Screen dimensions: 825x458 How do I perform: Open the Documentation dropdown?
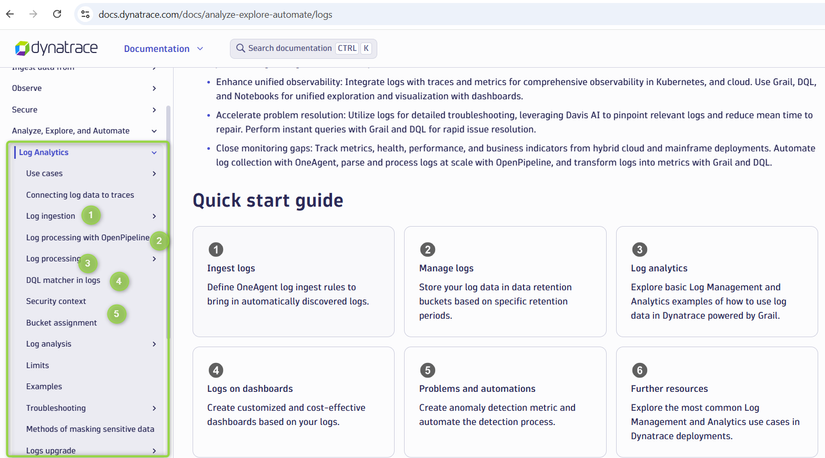[163, 48]
